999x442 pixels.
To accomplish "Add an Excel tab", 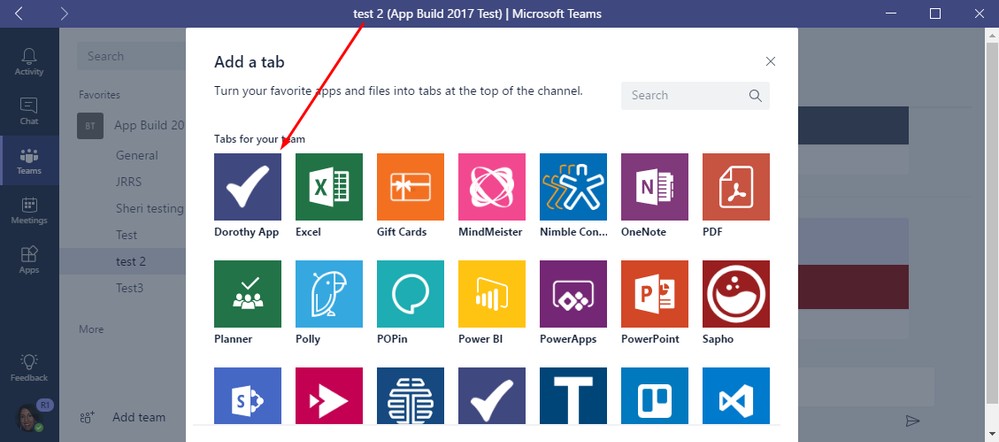I will coord(329,187).
